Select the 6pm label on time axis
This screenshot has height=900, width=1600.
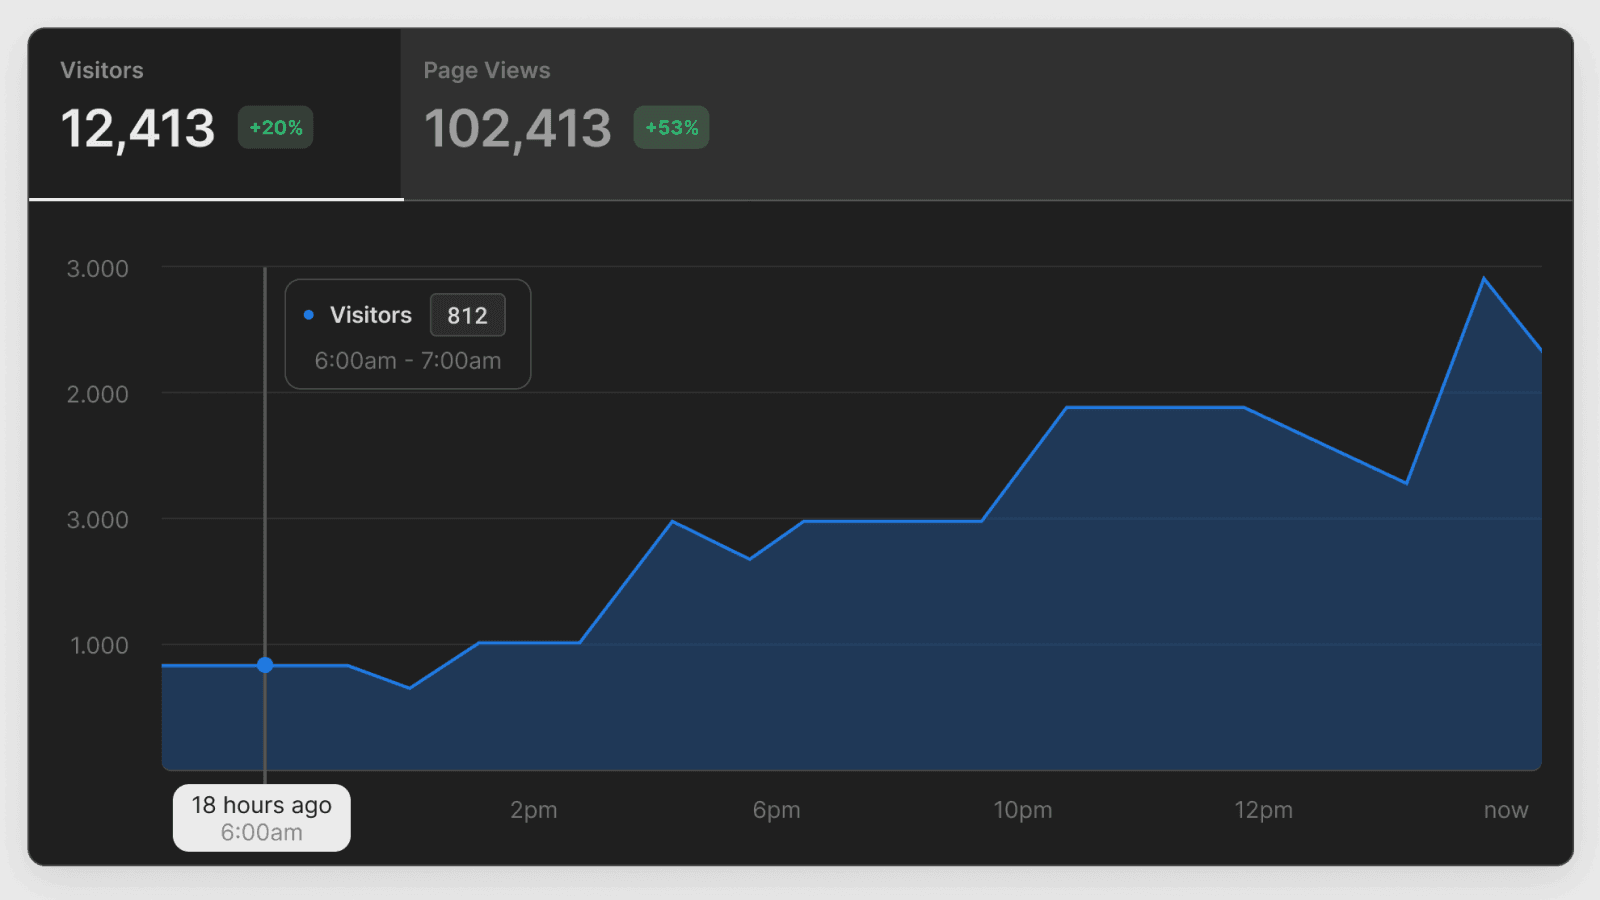coord(776,810)
